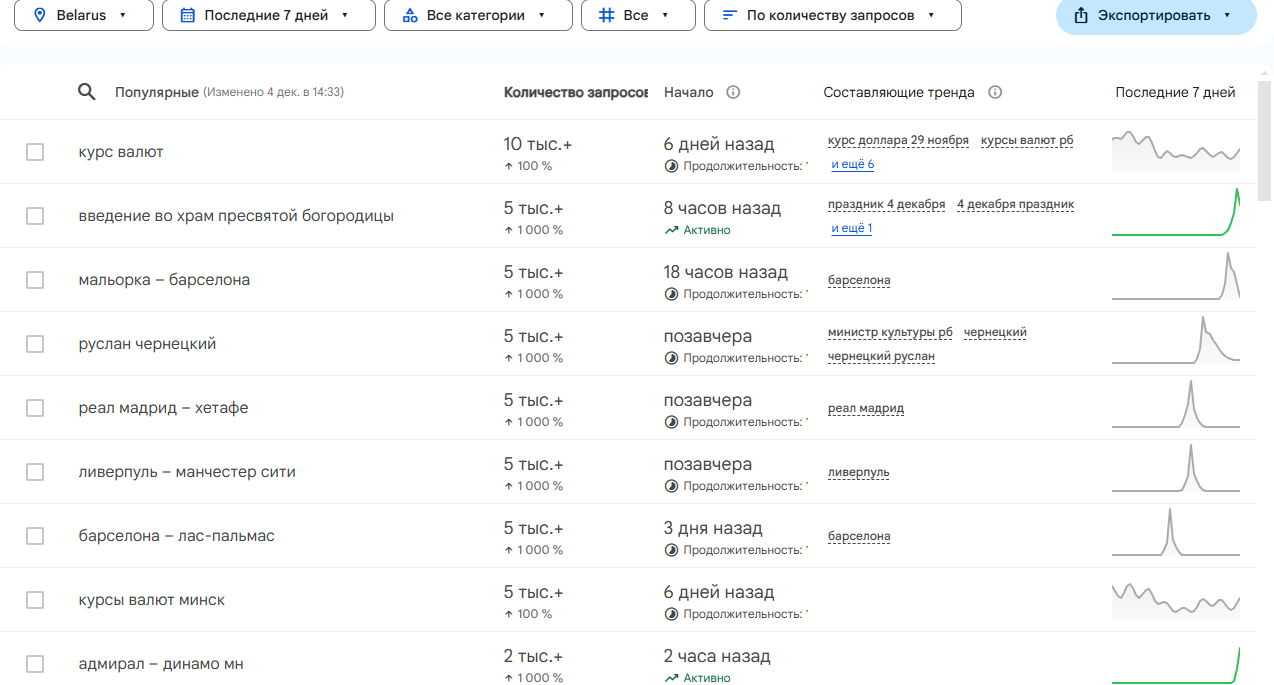Click the duration clock icon in барселона – лас-пальмас row
1274x685 pixels.
tap(671, 550)
